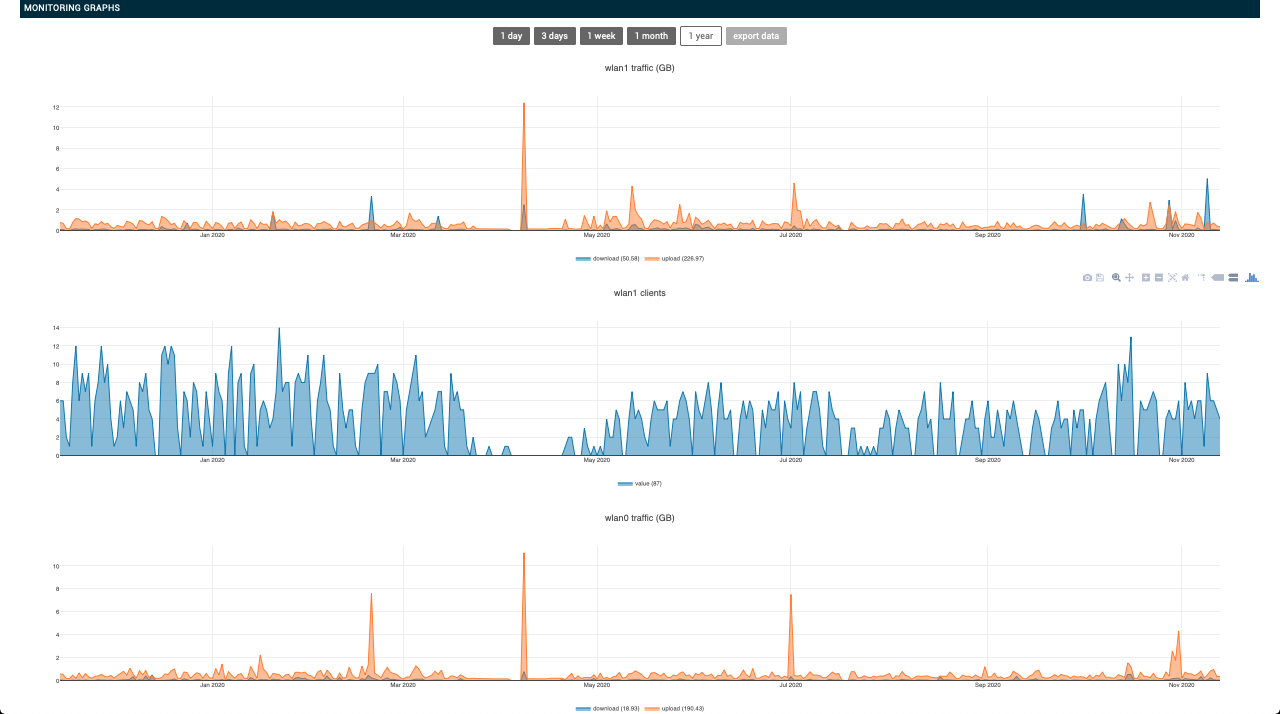Click the 1 month range button
The width and height of the screenshot is (1280, 714).
pyautogui.click(x=651, y=36)
